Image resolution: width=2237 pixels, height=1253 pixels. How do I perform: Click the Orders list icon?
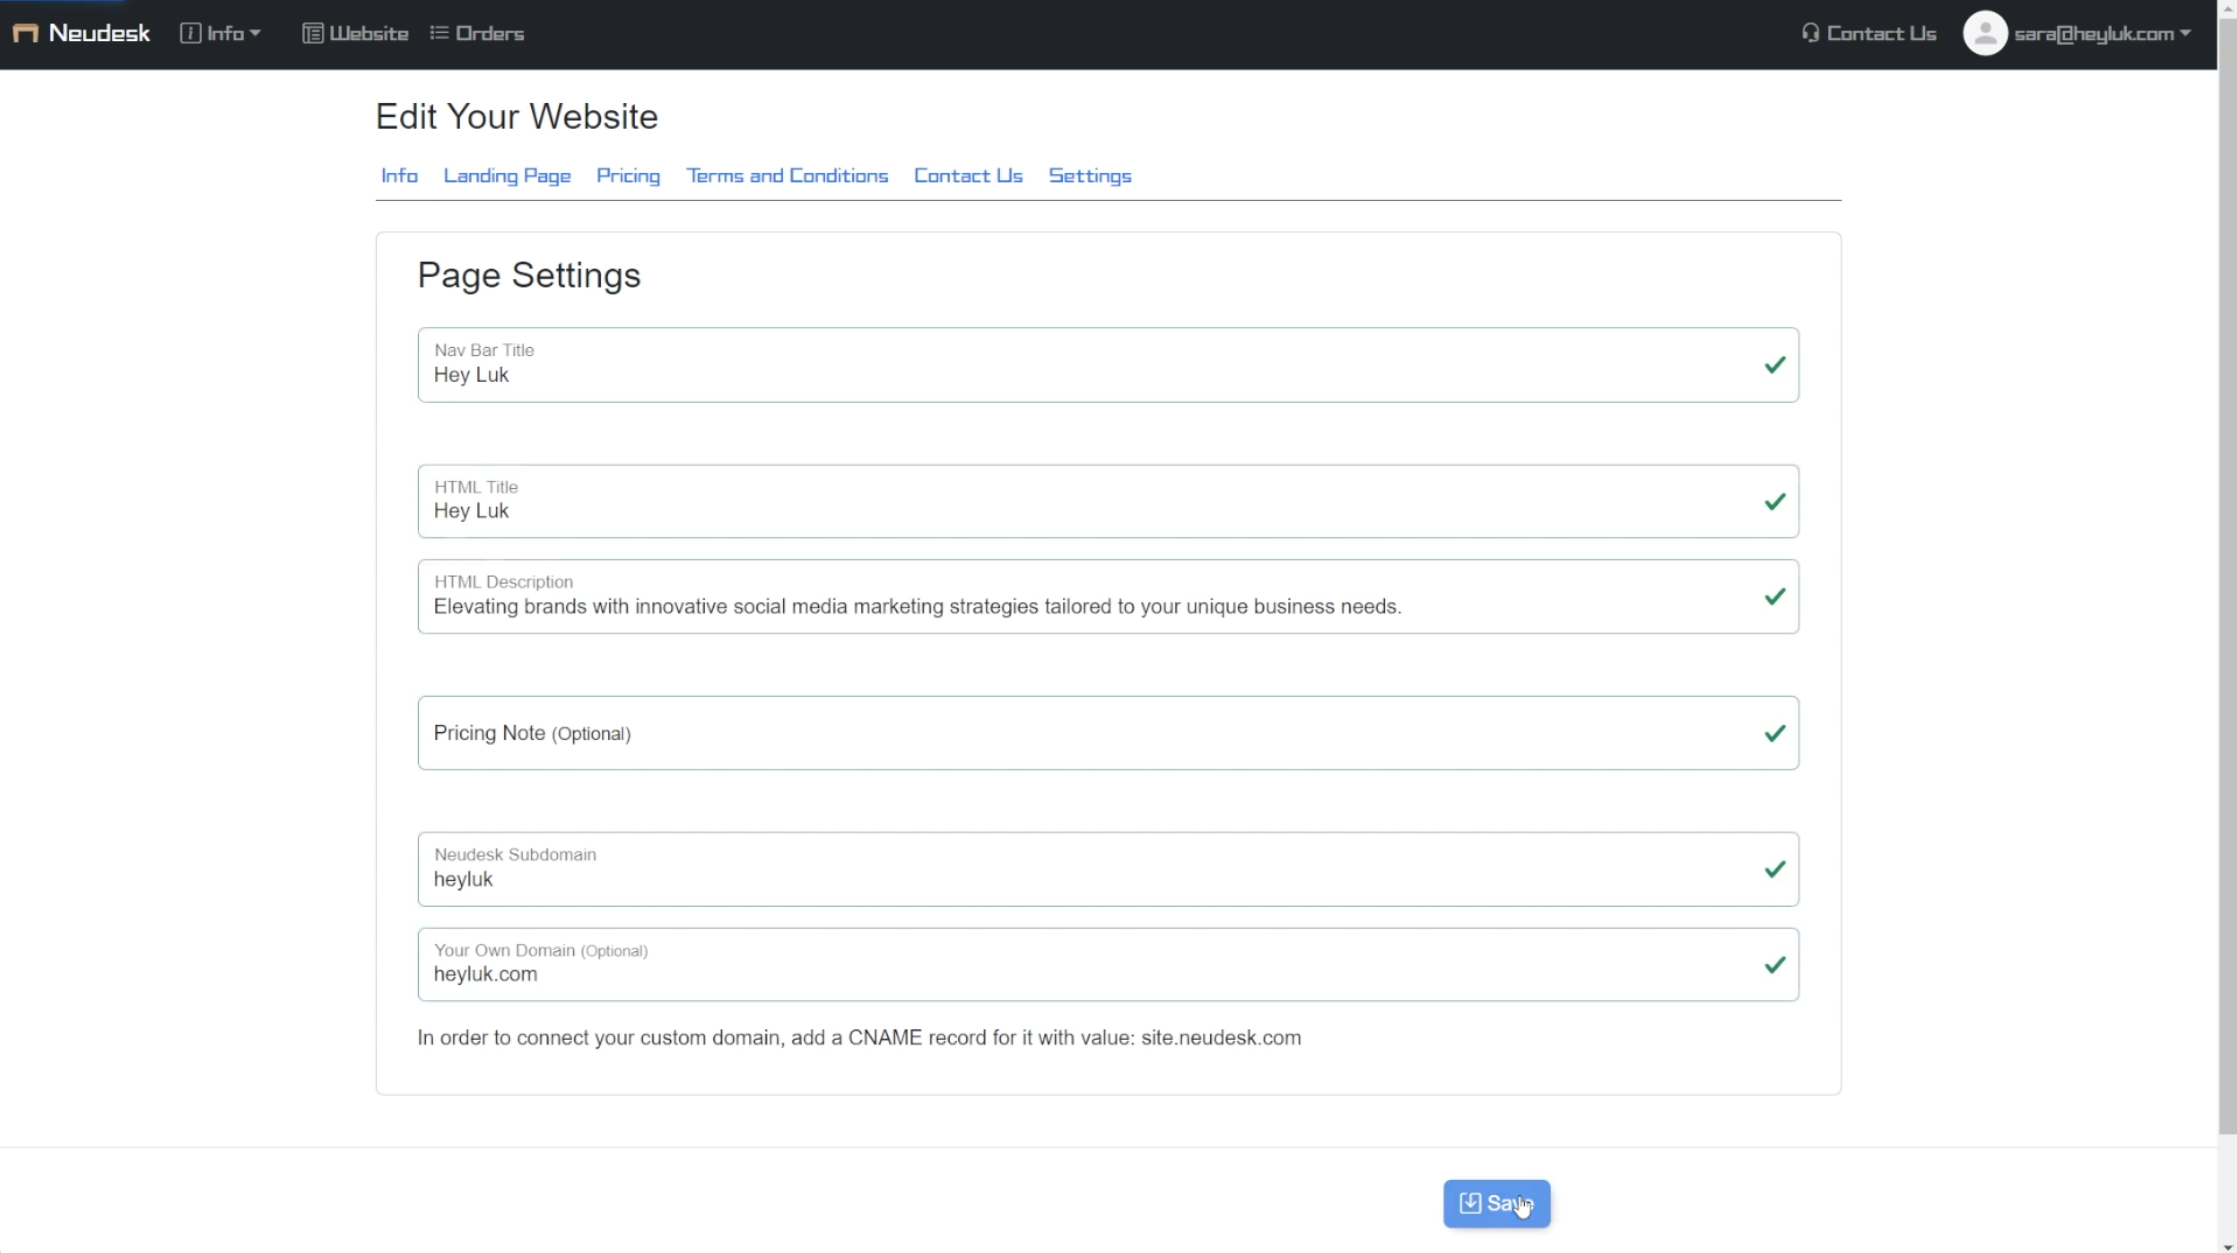439,34
